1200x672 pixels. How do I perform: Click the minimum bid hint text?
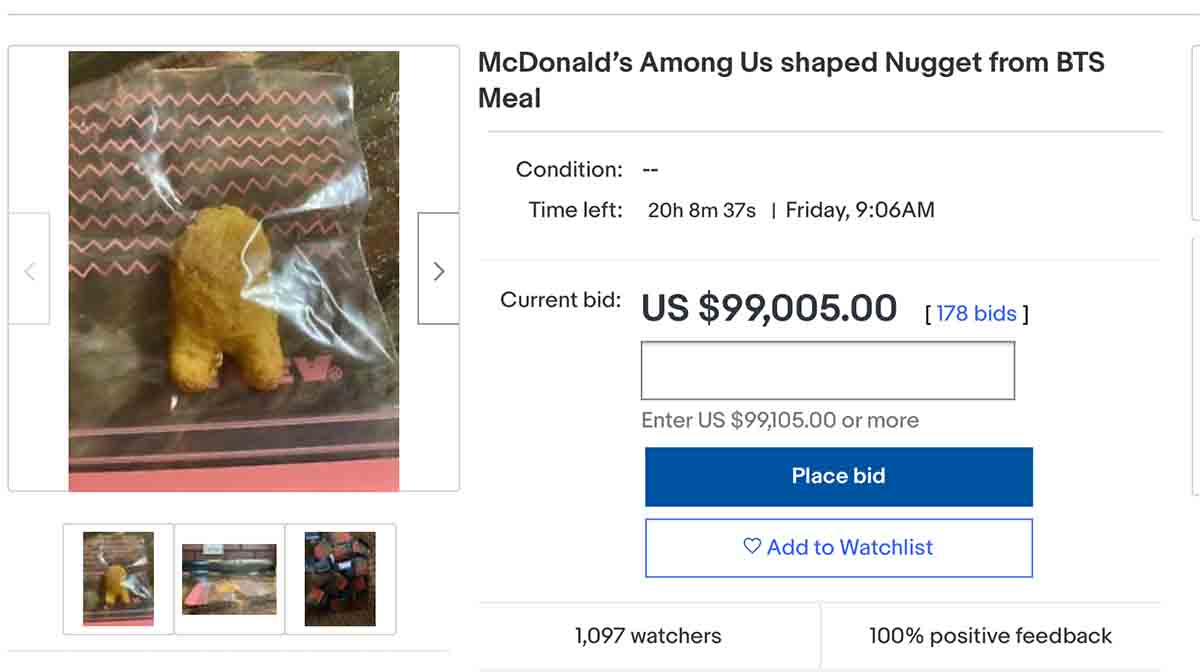(779, 420)
